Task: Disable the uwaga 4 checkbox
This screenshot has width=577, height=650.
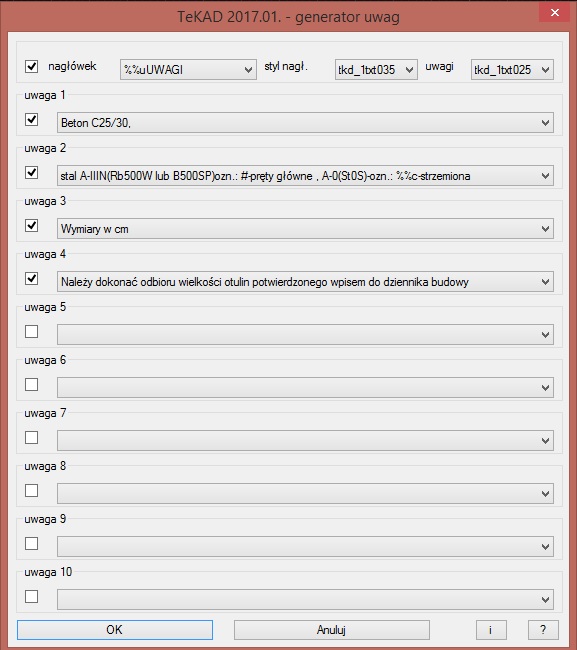Action: click(32, 279)
